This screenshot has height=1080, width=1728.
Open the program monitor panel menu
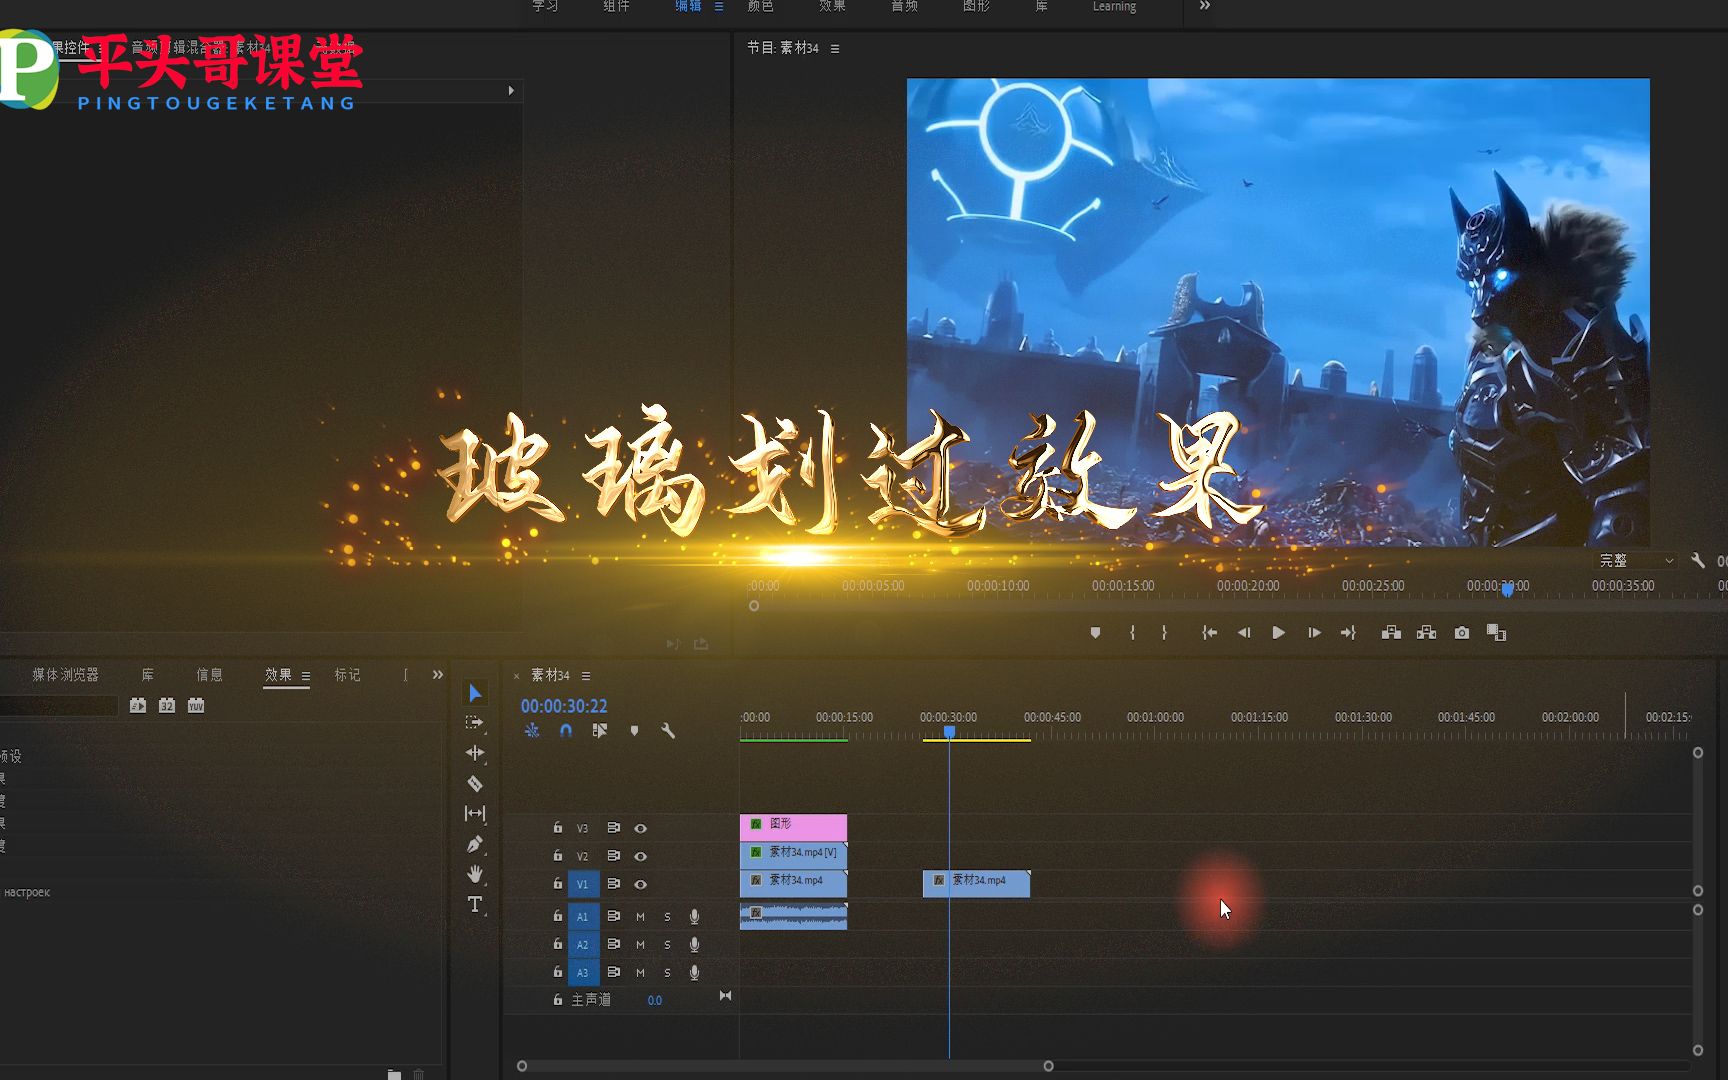tap(836, 48)
